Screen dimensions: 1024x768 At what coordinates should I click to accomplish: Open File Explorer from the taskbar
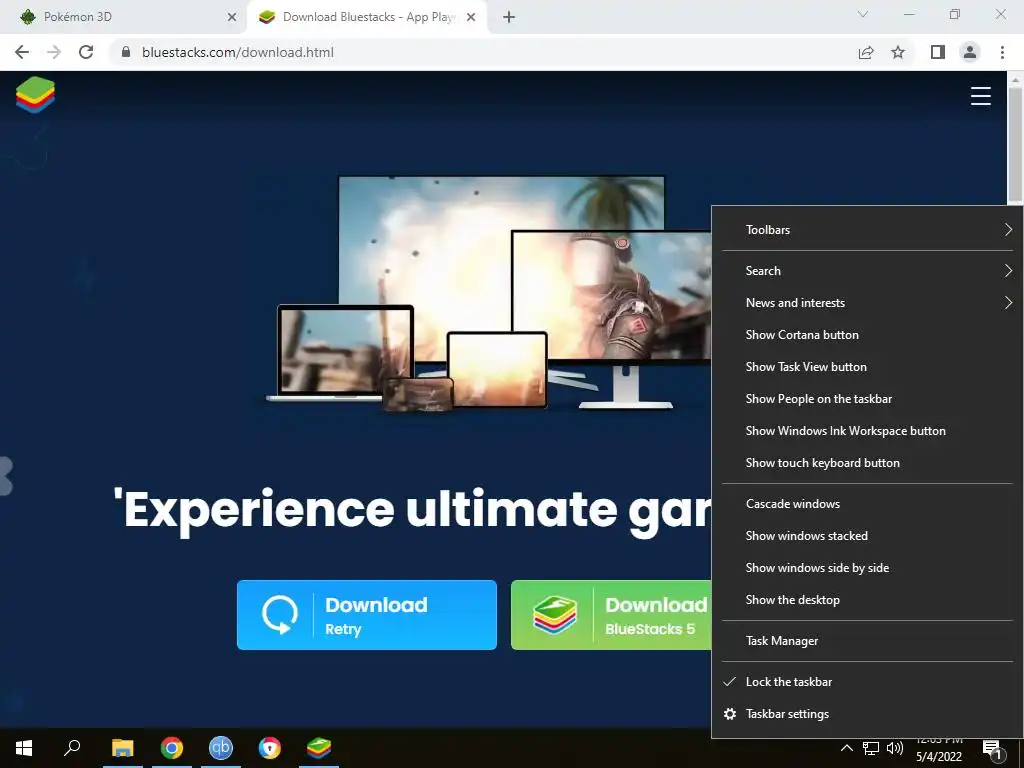pos(123,748)
